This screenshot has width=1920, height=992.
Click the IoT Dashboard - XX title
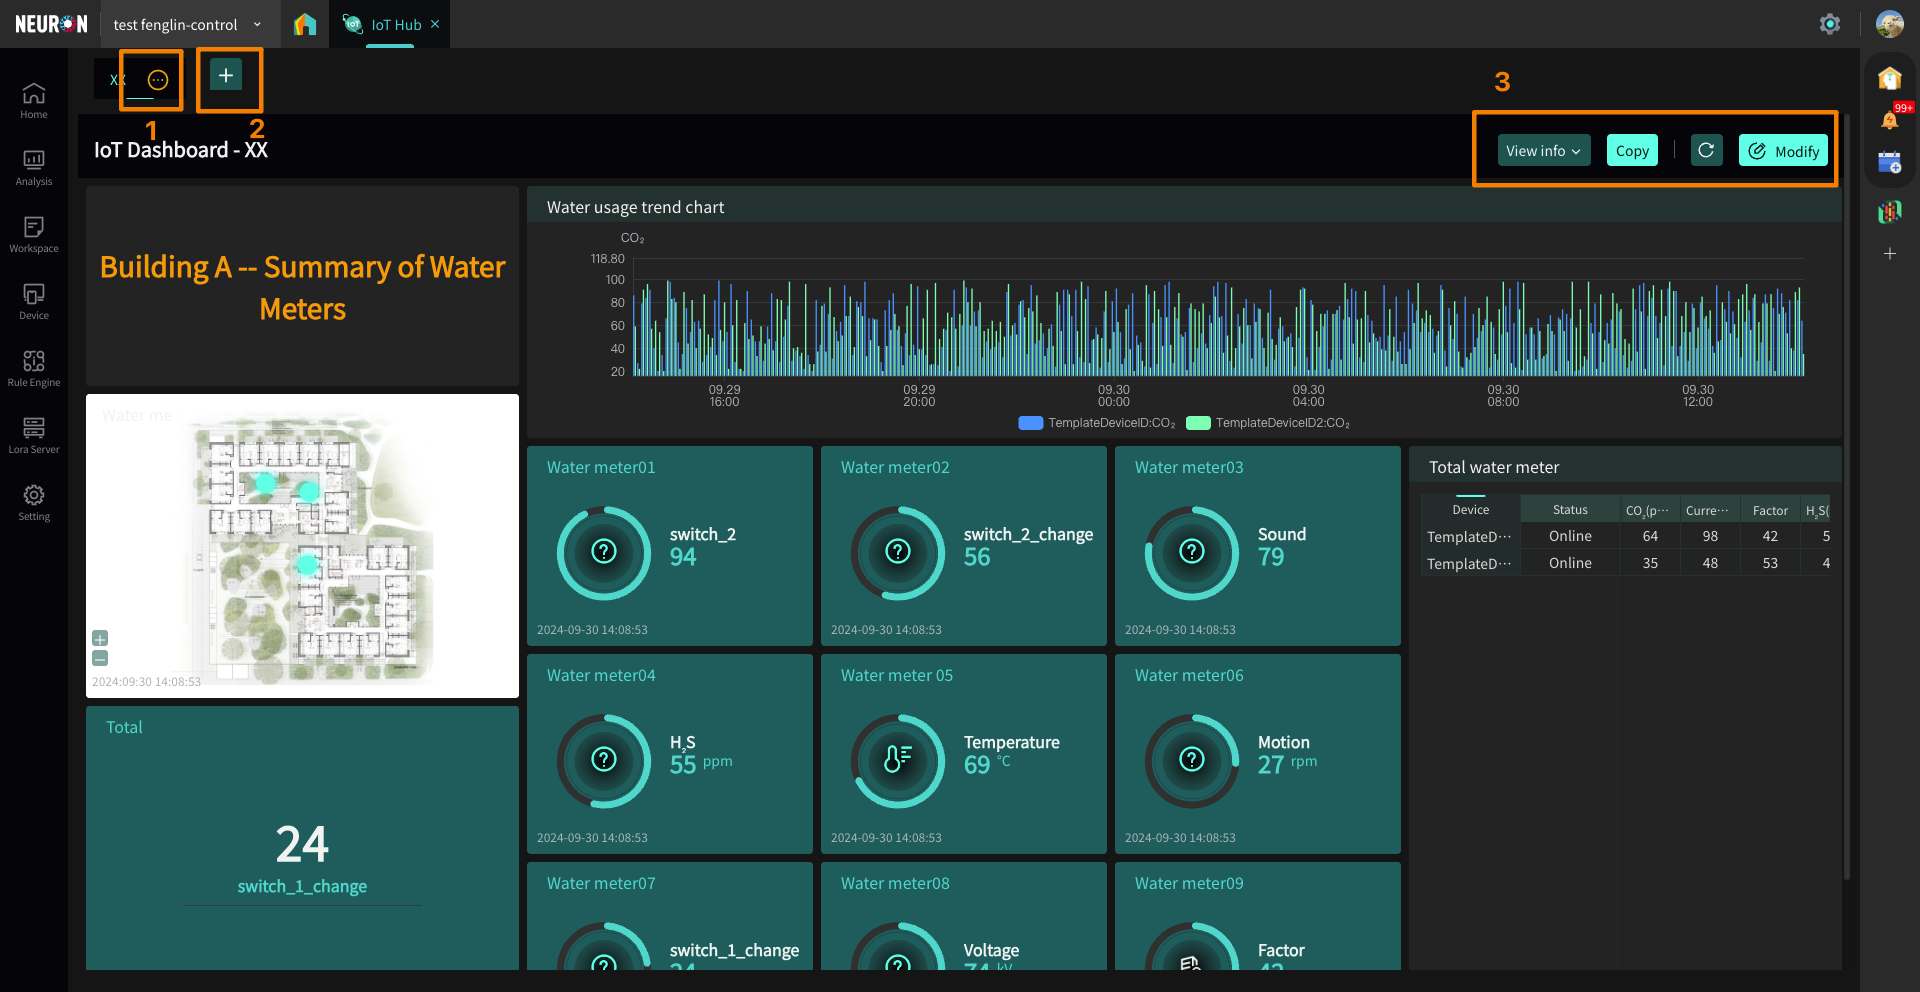(181, 150)
